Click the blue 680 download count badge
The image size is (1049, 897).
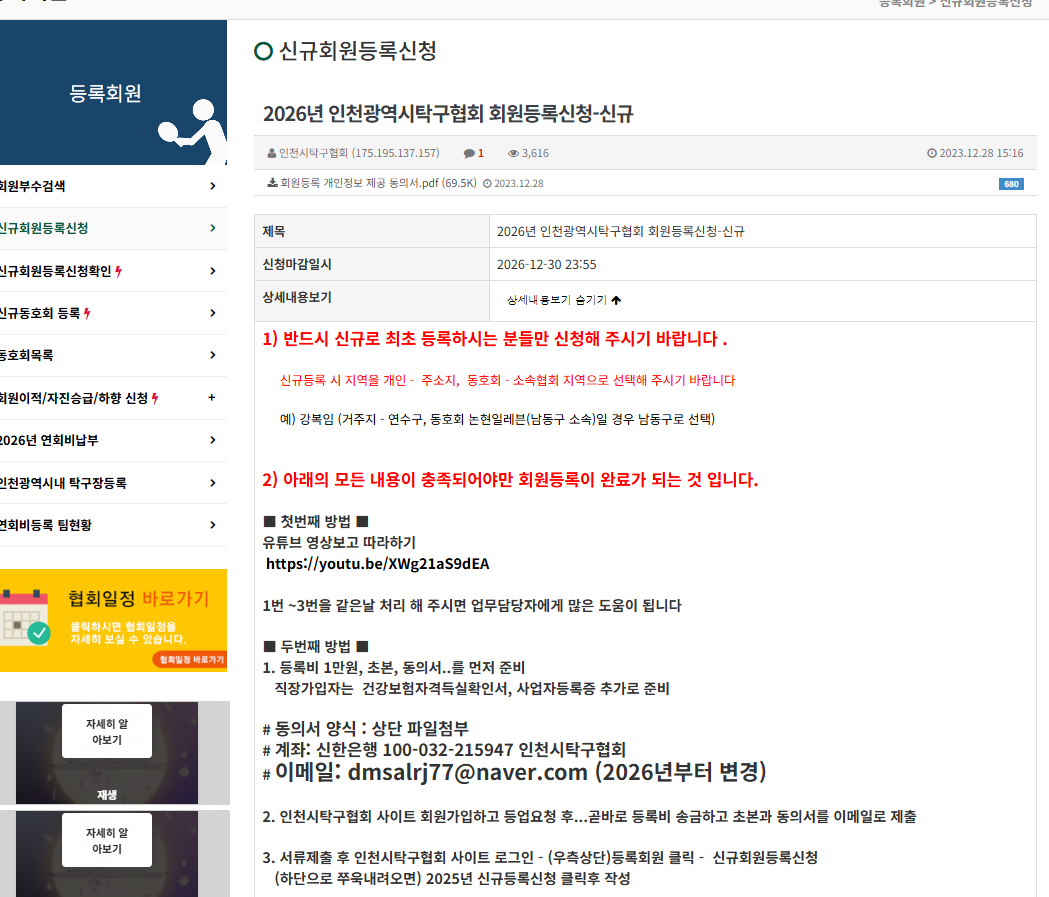tap(1010, 184)
